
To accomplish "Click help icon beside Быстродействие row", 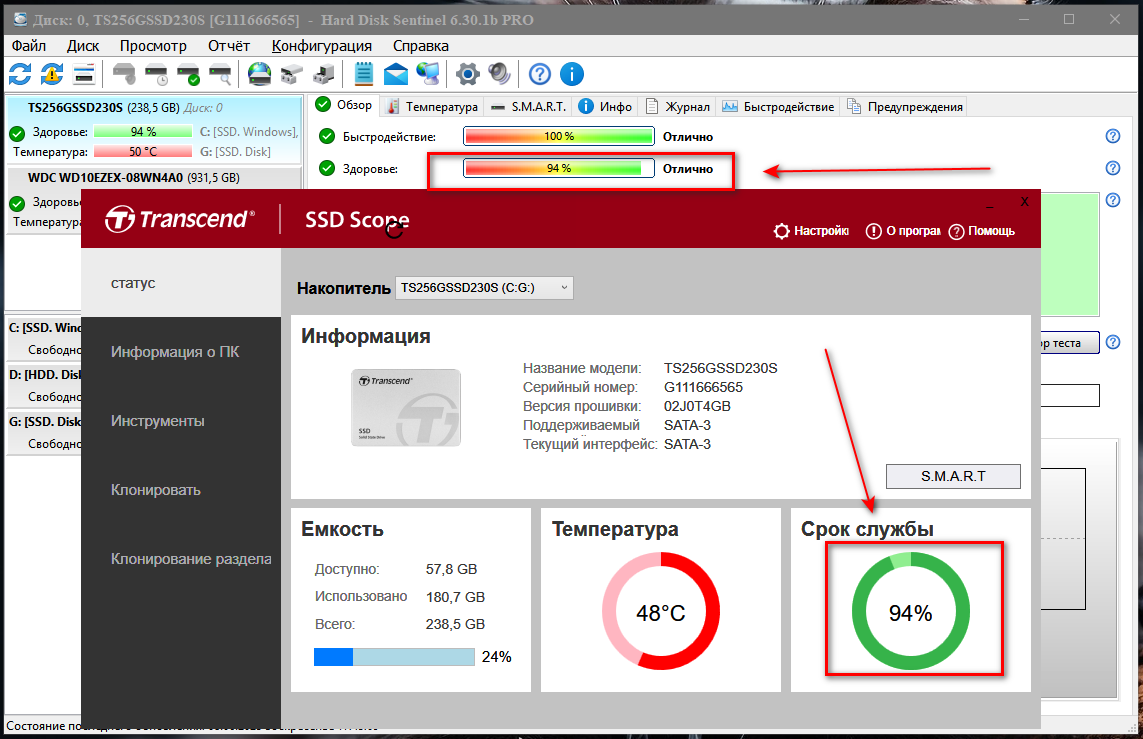I will 1112,136.
